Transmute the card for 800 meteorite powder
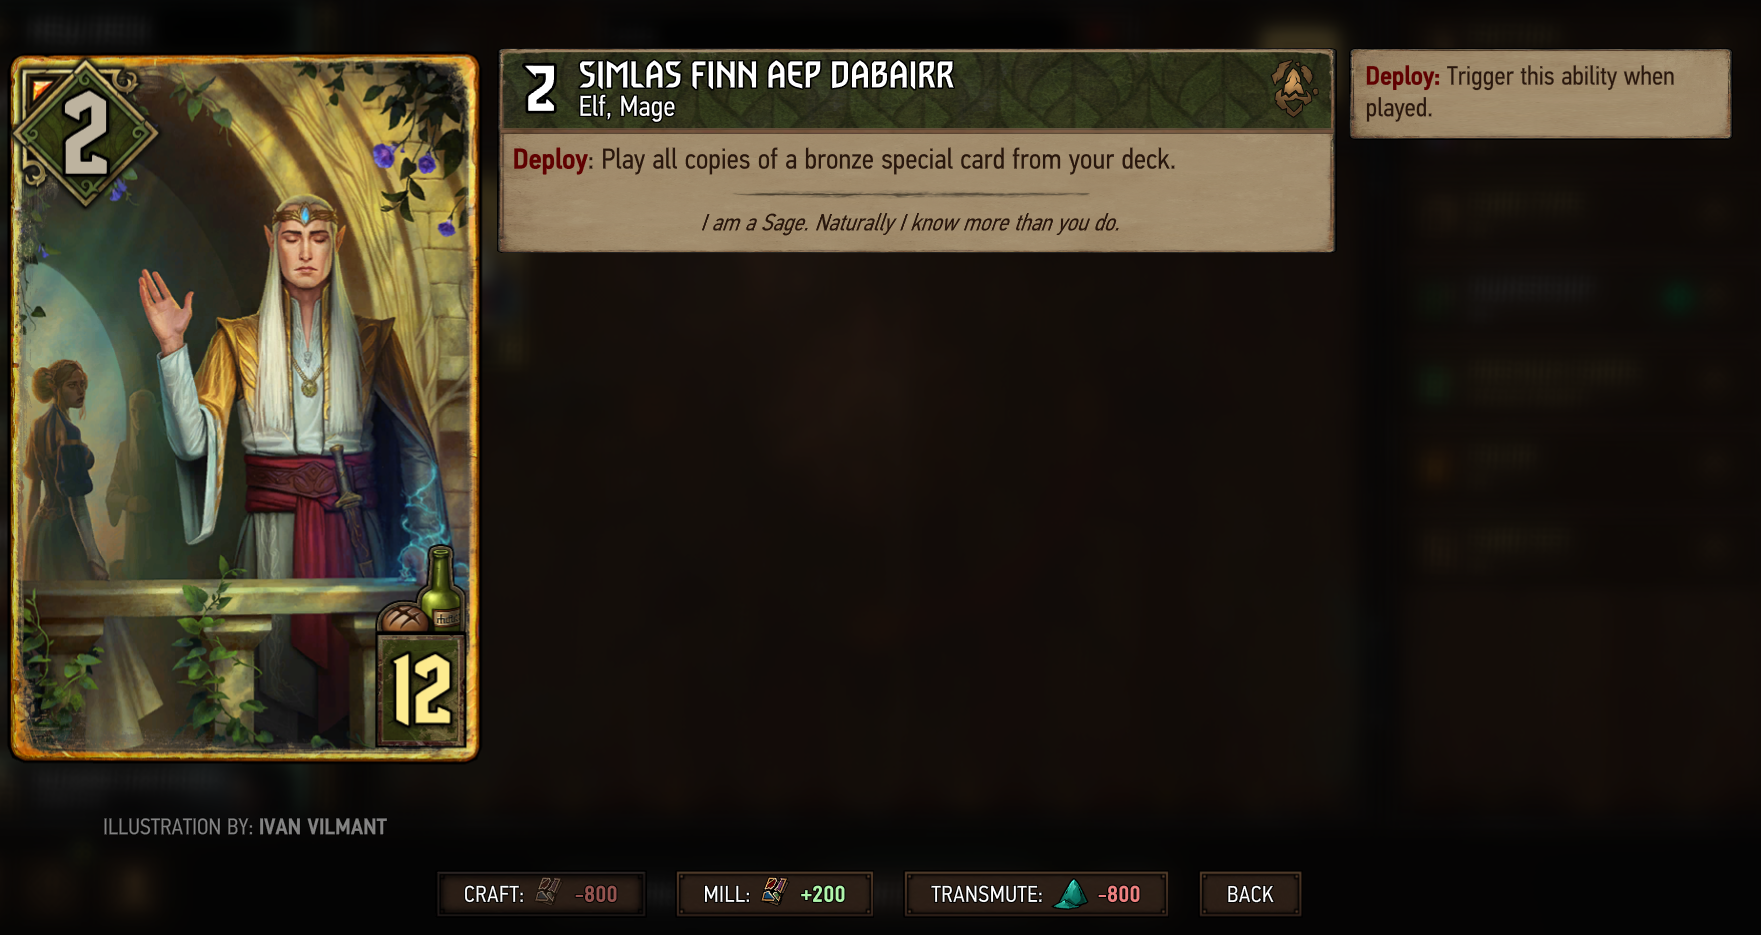 click(x=1036, y=894)
